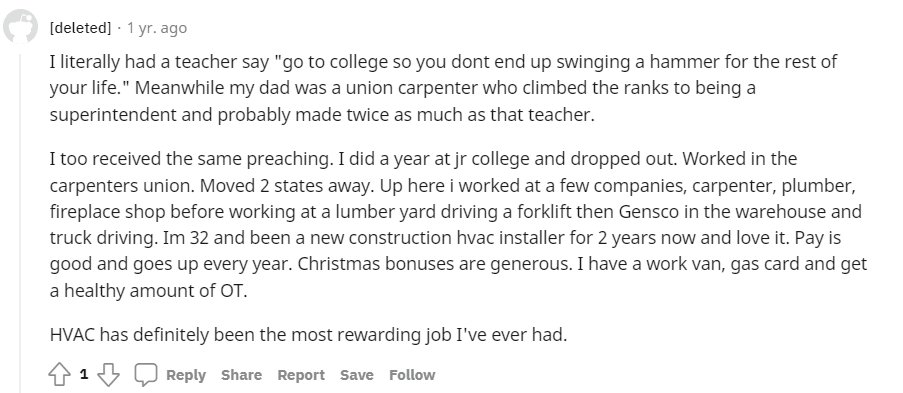Save this comment

coord(356,375)
